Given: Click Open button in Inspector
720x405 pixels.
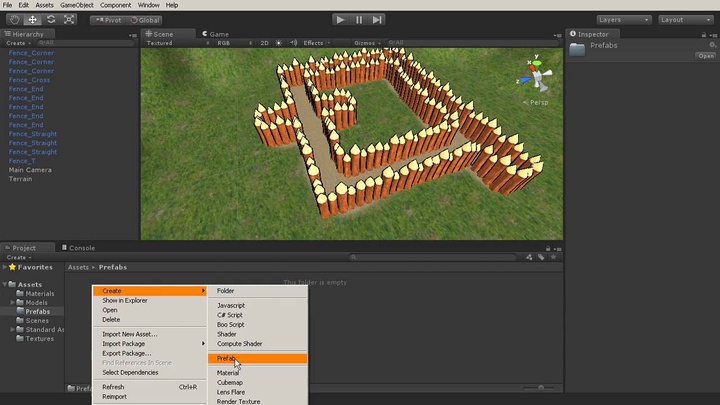Looking at the screenshot, I should coord(706,56).
